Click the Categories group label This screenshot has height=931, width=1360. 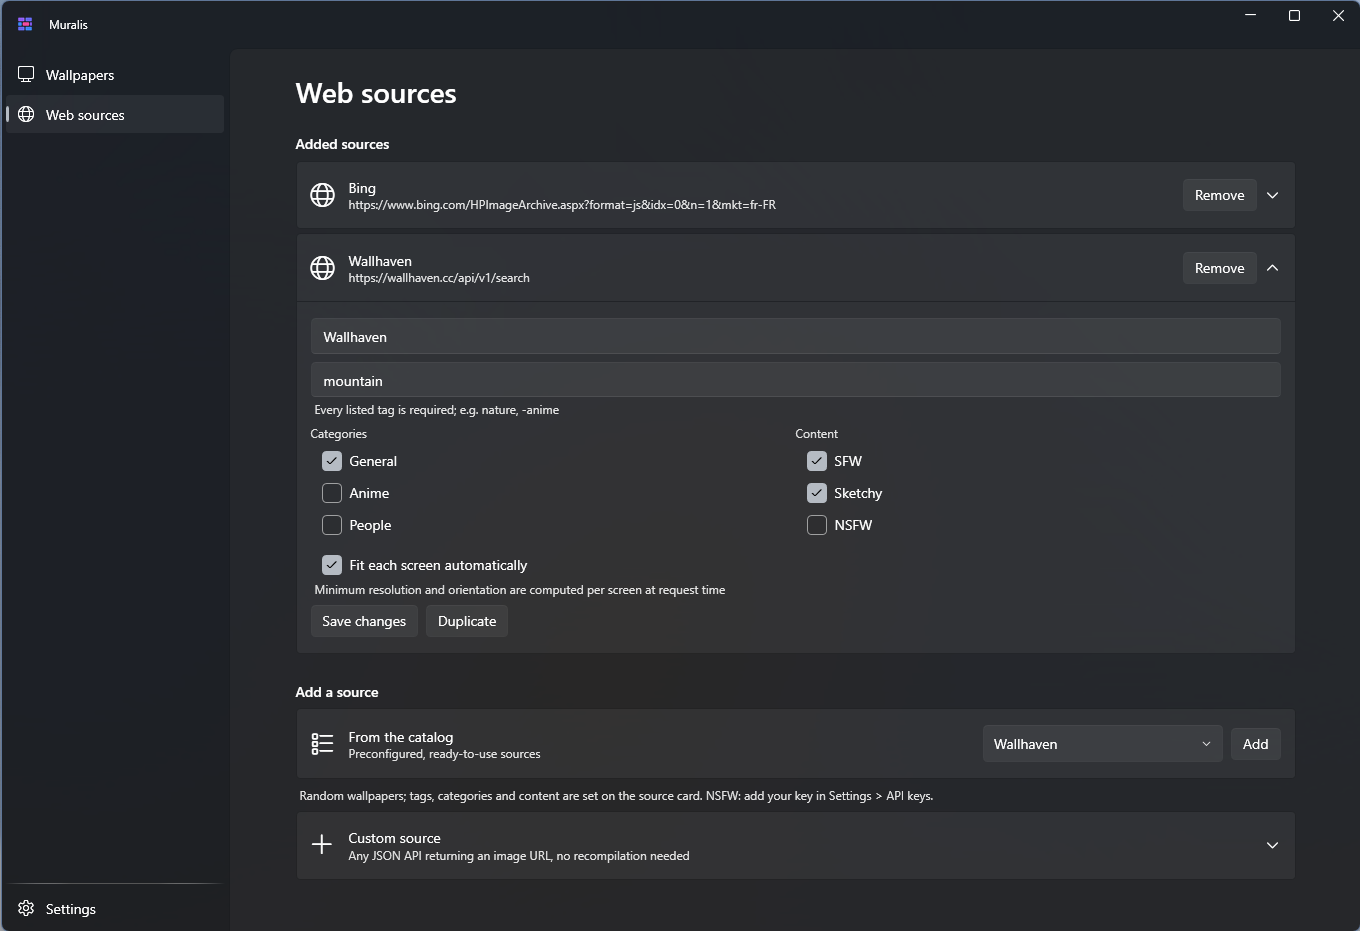coord(338,434)
